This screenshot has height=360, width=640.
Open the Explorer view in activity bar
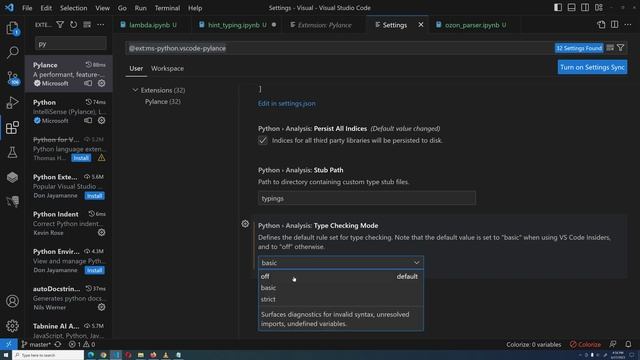[12, 28]
